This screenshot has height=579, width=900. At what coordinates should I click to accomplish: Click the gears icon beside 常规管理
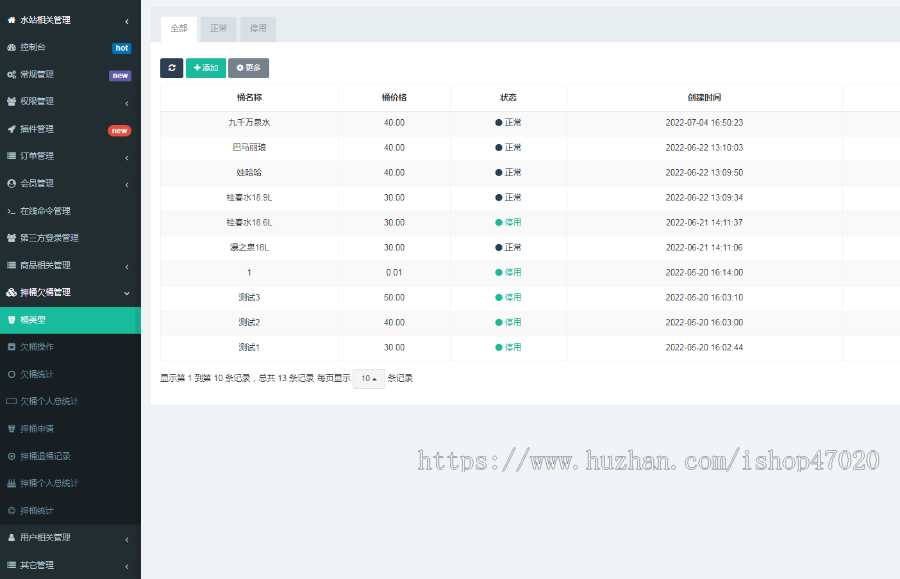click(x=11, y=75)
